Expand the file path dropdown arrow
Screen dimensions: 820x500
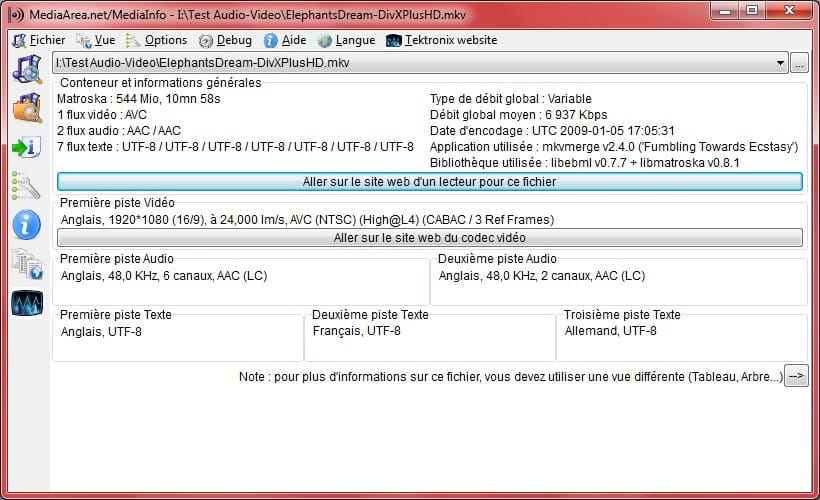click(780, 63)
